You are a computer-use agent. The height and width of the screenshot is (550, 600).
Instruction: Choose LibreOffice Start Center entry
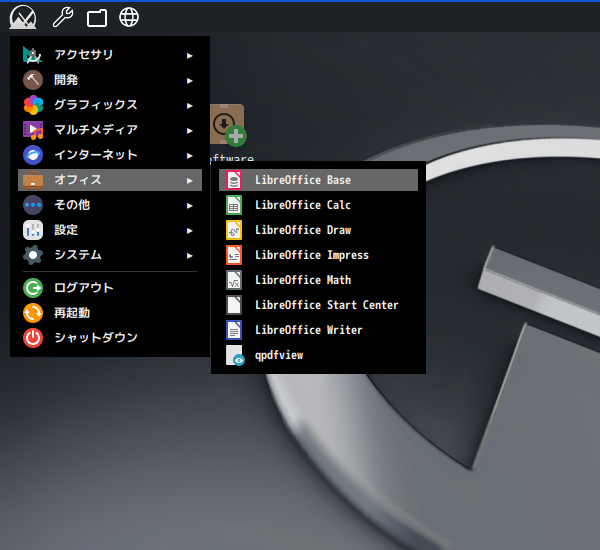[x=326, y=305]
